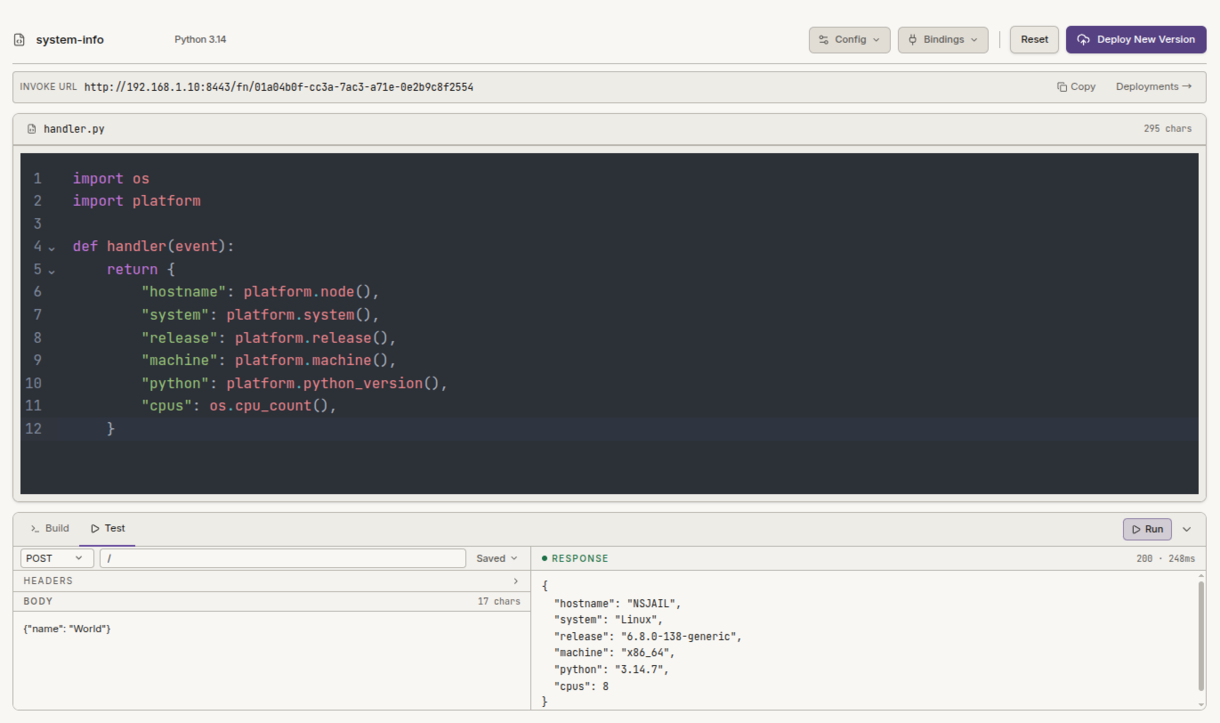Click the request path input field

click(x=283, y=558)
